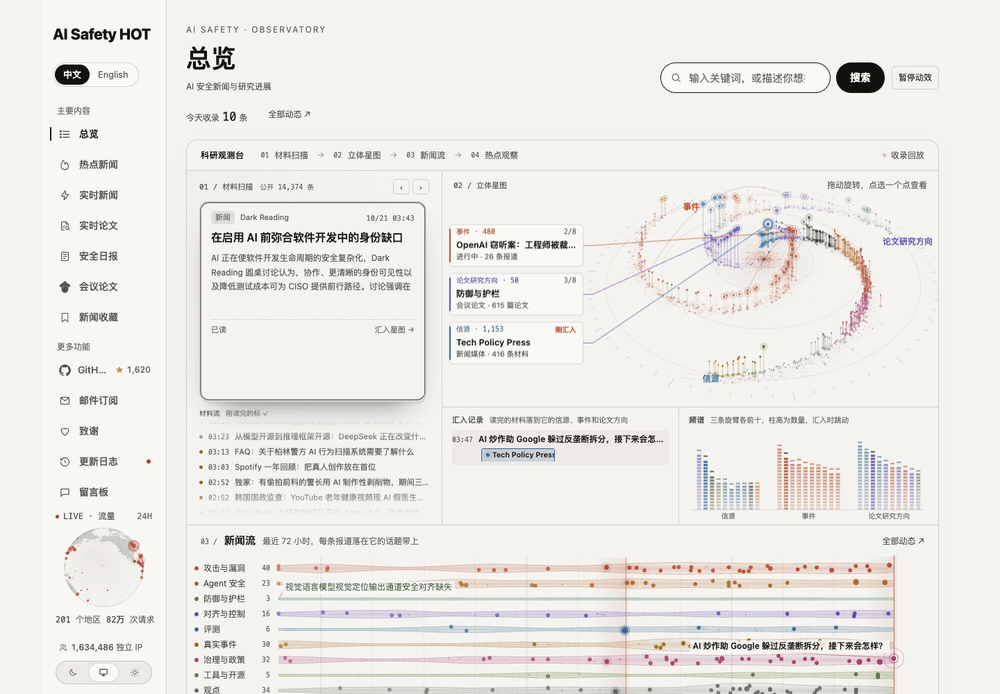This screenshot has height=694, width=1000.
Task: Open the 总览 overview list icon
Action: [x=64, y=134]
